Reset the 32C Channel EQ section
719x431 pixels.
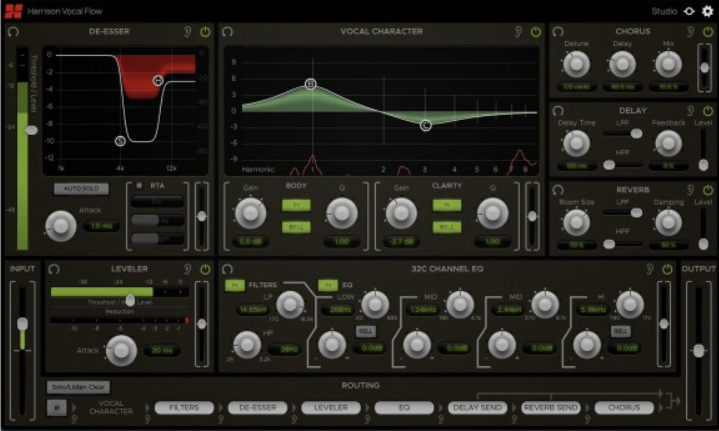coord(227,269)
